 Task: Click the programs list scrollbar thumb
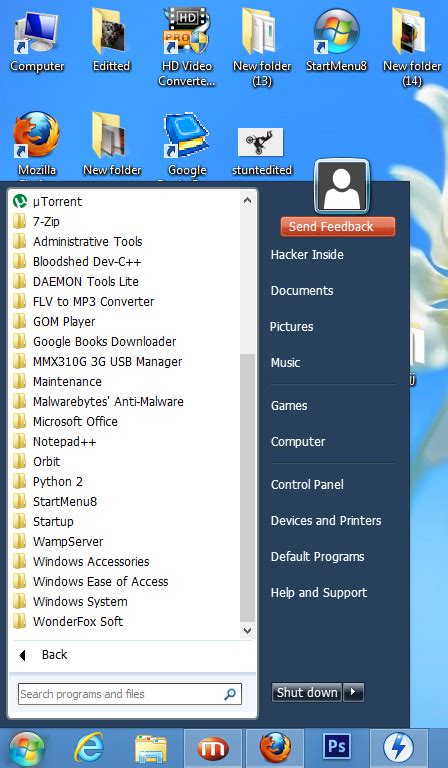point(248,487)
